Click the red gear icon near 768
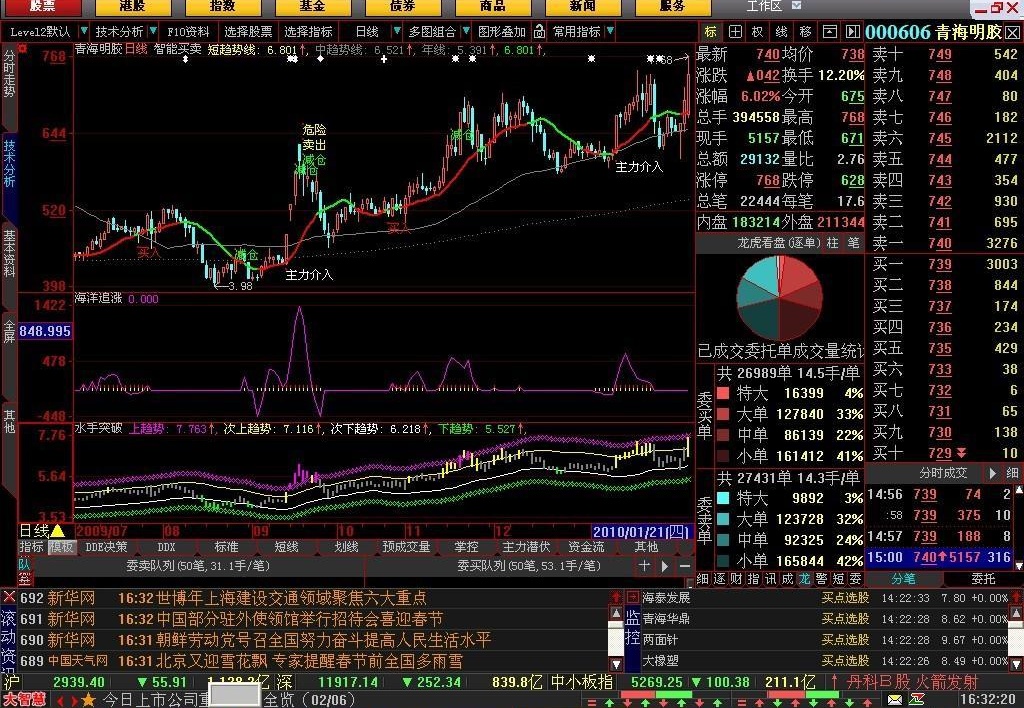Screen dimensions: 1024x708 tap(23, 48)
